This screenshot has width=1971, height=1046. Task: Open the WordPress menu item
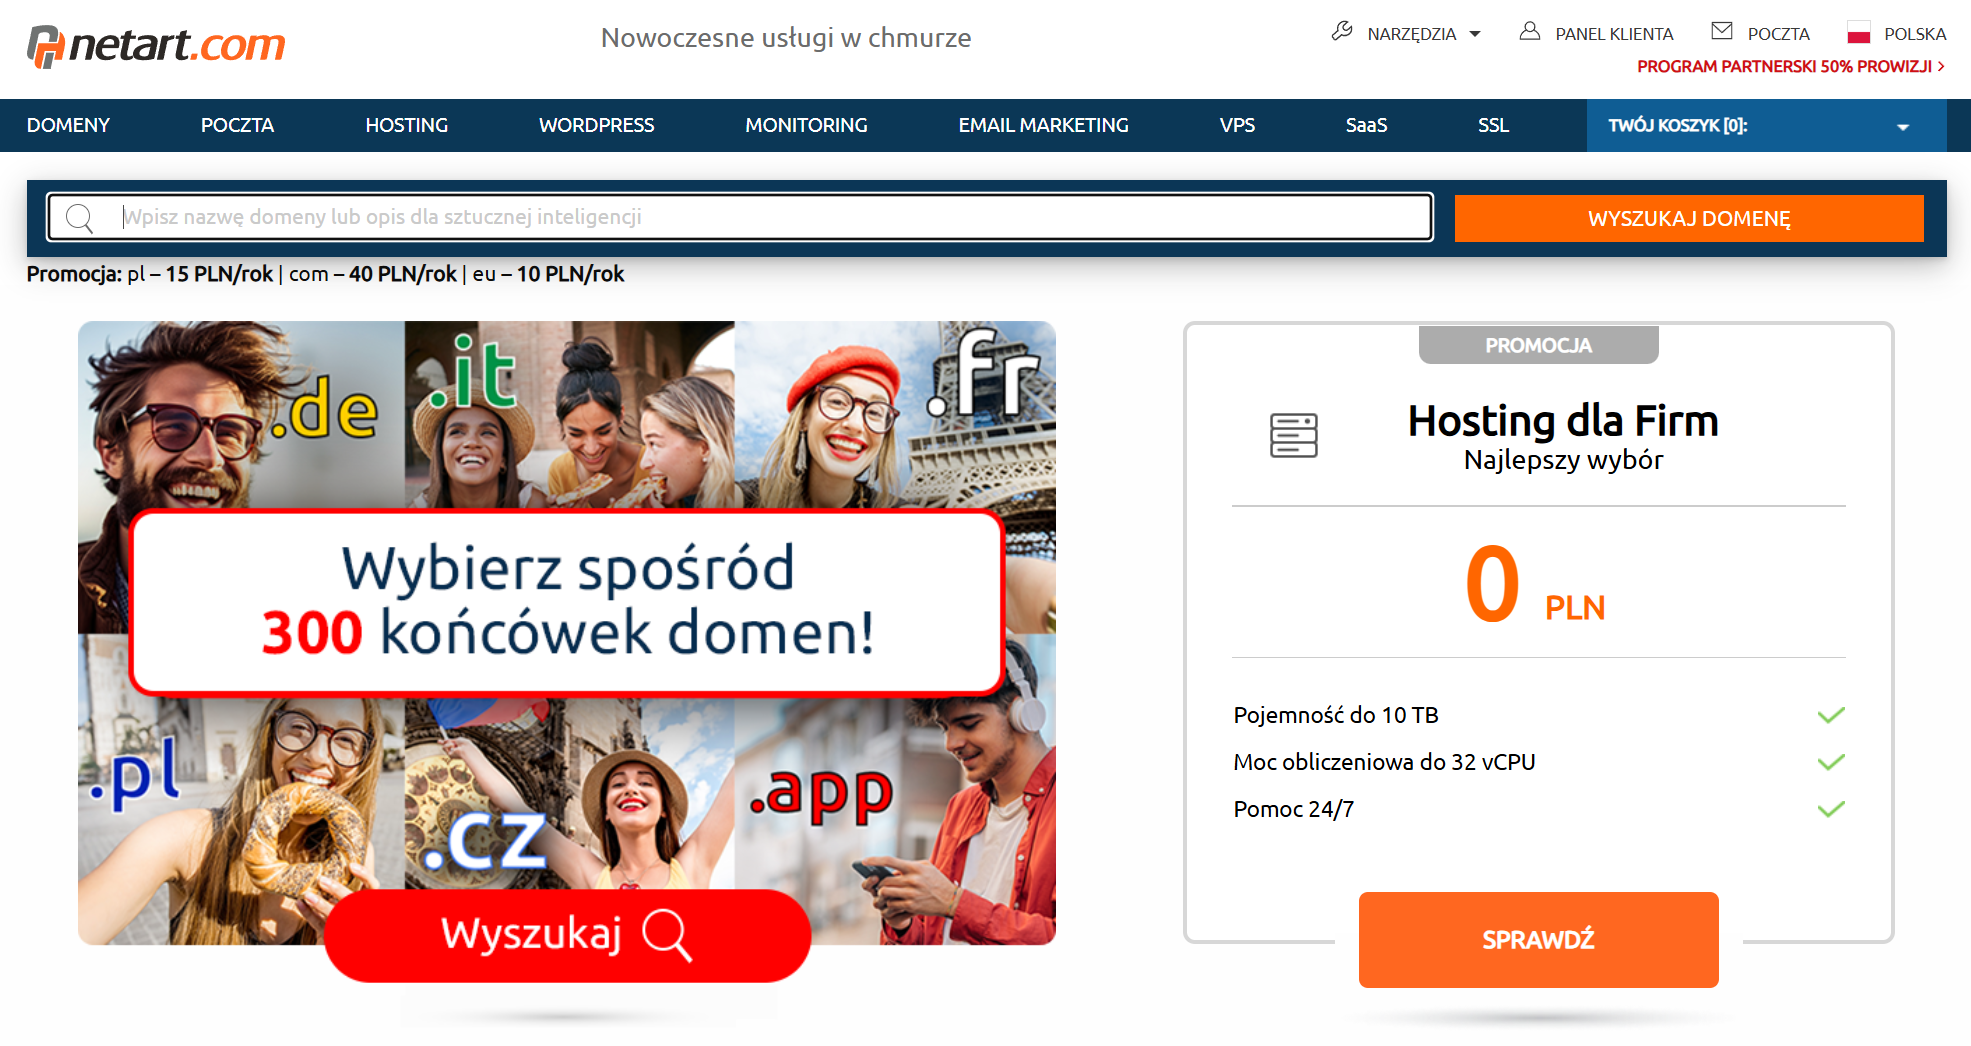coord(596,125)
